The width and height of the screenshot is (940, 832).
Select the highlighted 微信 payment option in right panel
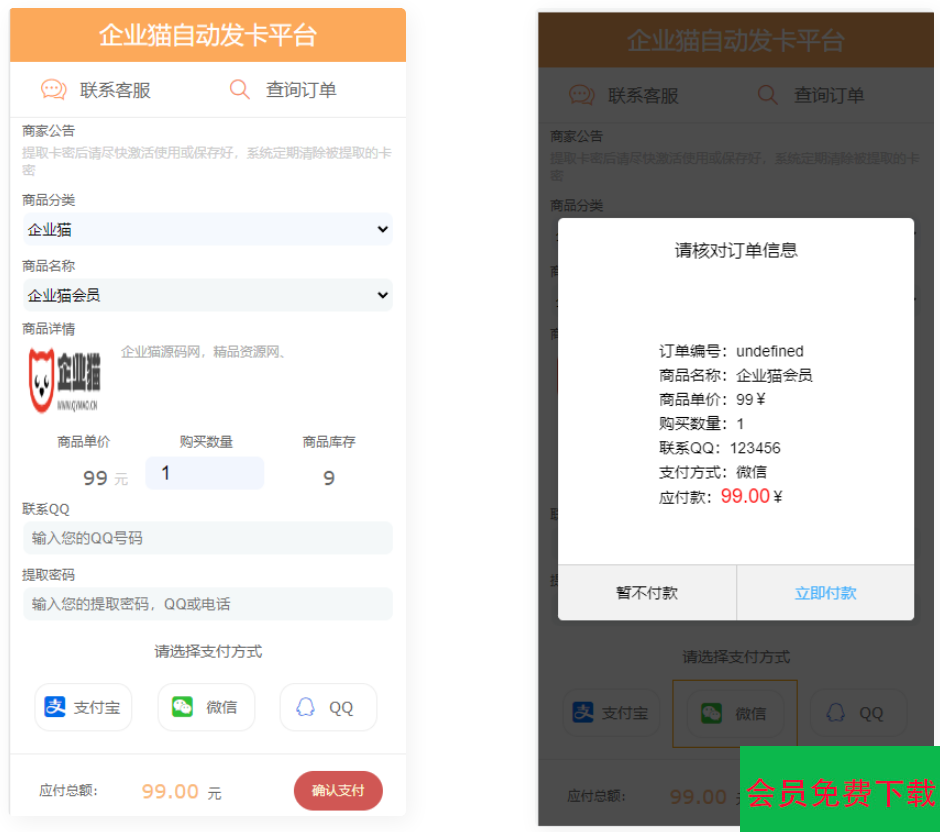[x=735, y=713]
